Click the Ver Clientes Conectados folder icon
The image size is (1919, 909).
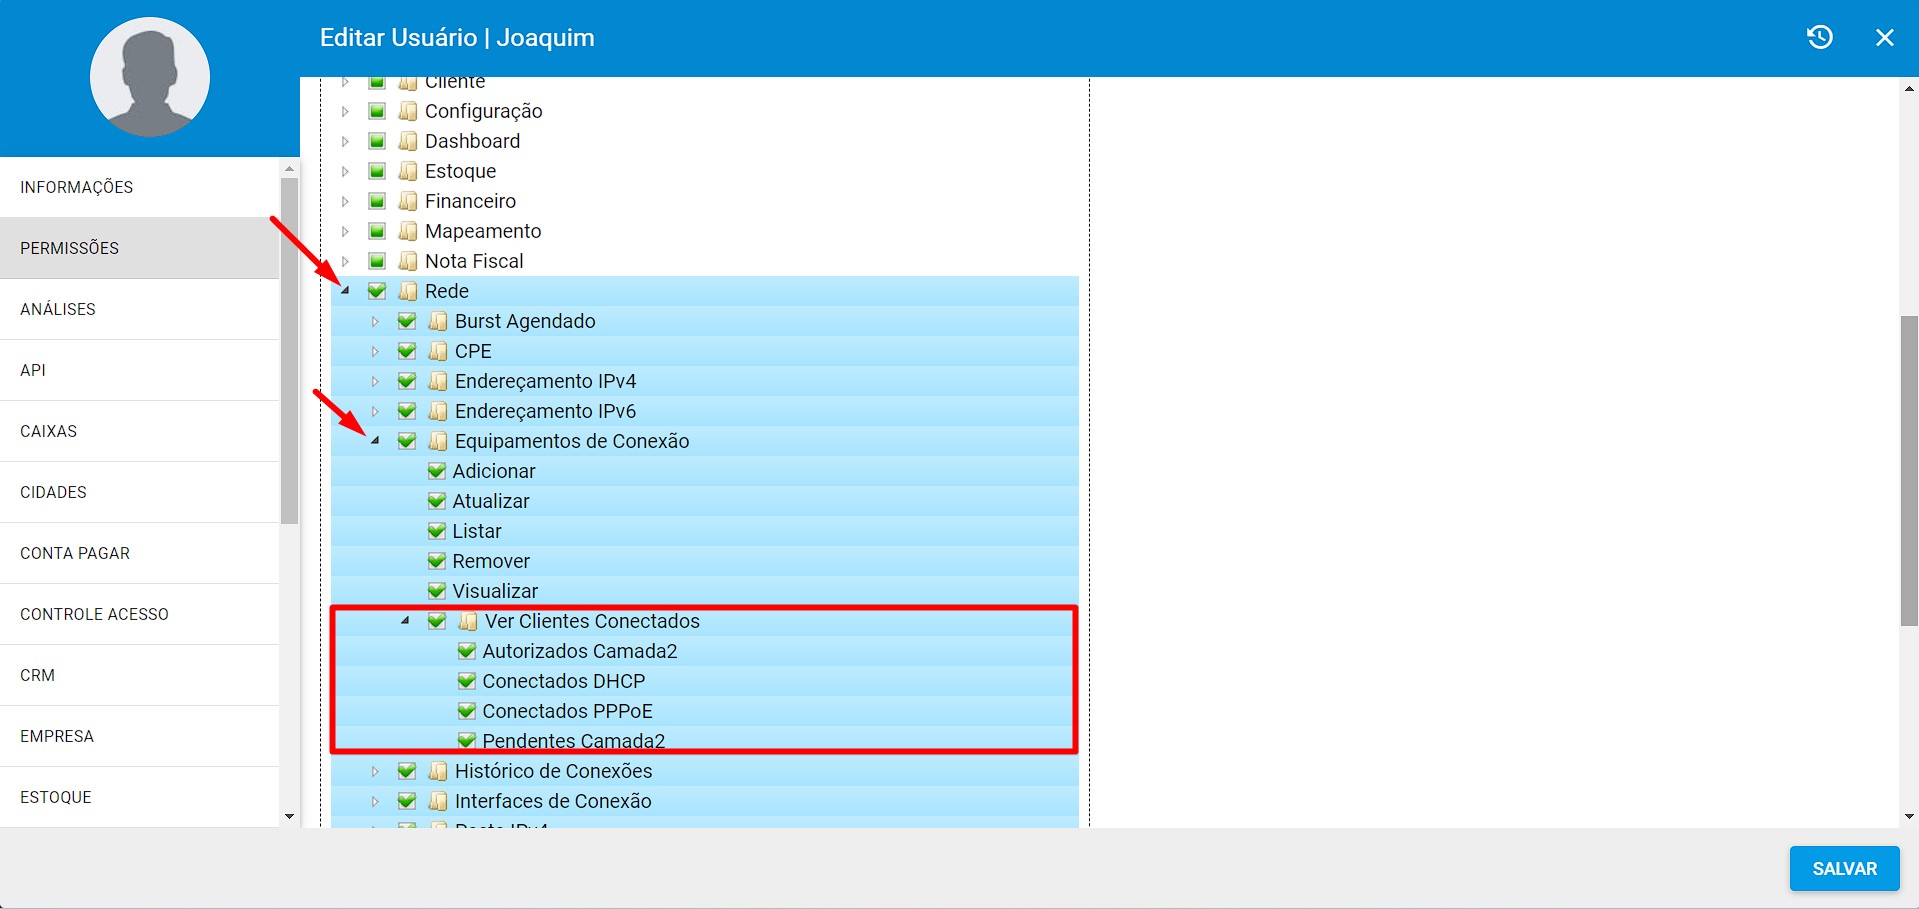468,621
